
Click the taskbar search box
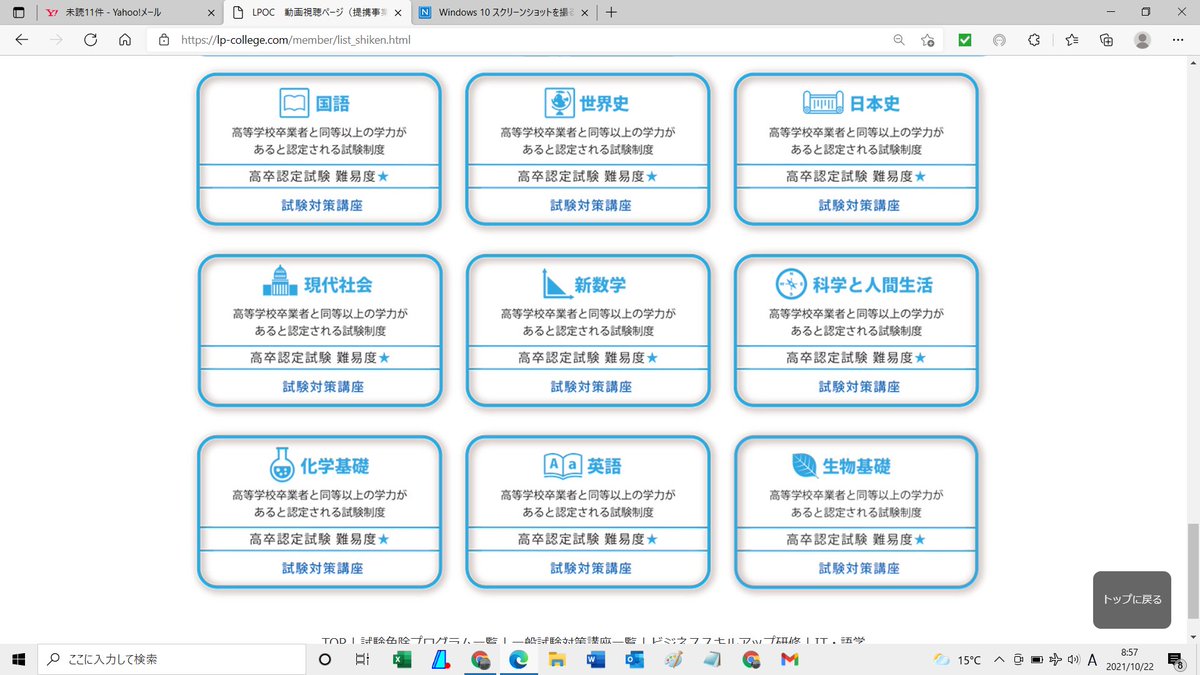coord(172,659)
